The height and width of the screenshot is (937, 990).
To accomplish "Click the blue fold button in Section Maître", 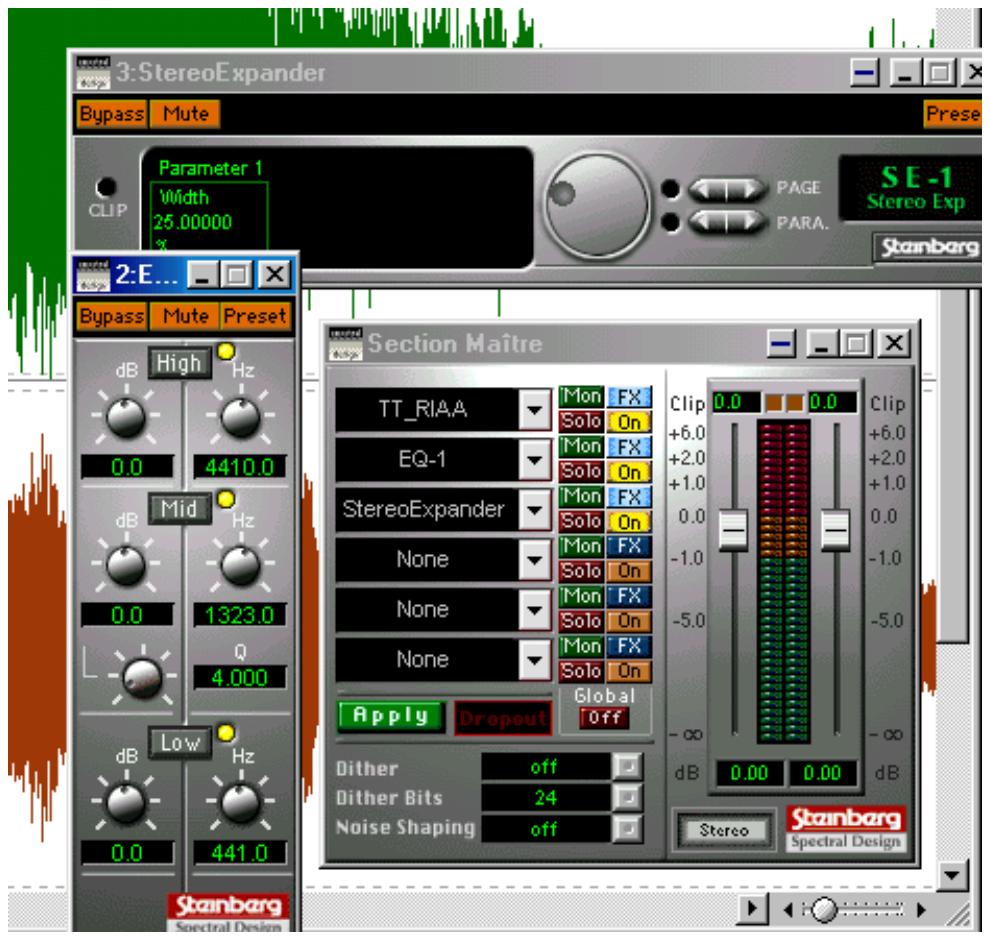I will 782,344.
